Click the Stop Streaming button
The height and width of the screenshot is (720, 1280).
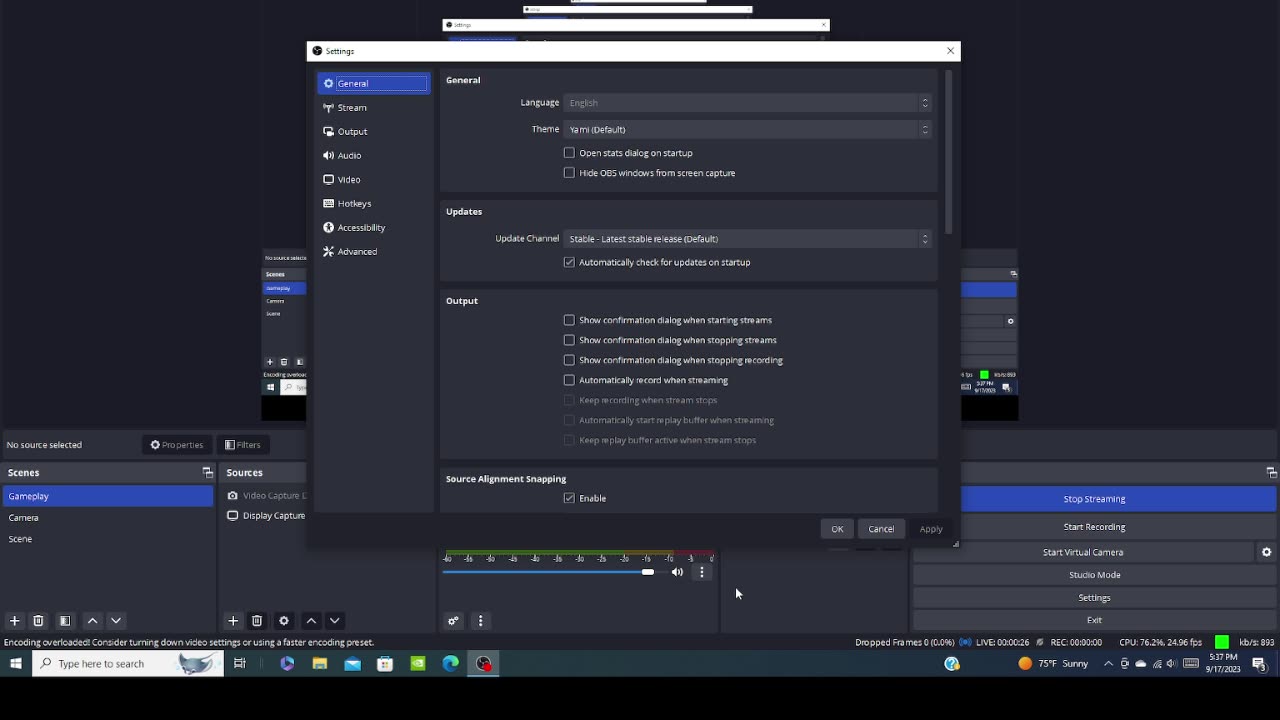click(1094, 499)
